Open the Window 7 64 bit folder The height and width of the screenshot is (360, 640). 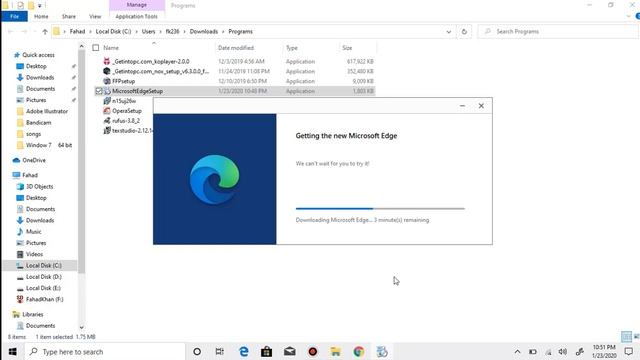point(49,145)
